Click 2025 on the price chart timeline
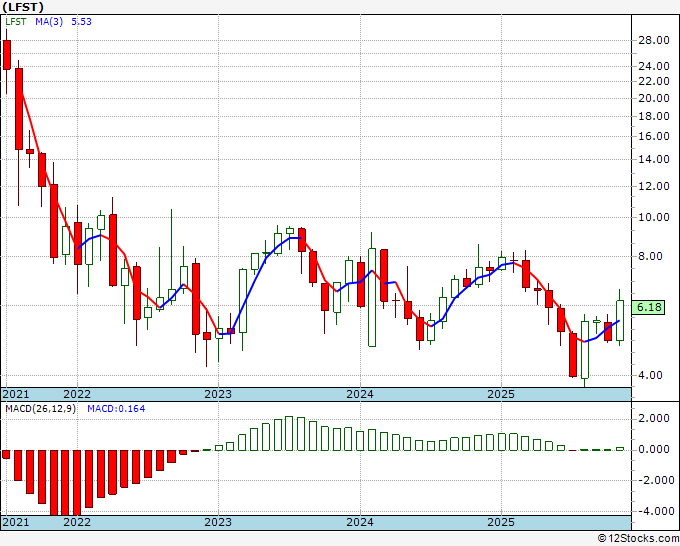This screenshot has width=680, height=546. tap(501, 394)
